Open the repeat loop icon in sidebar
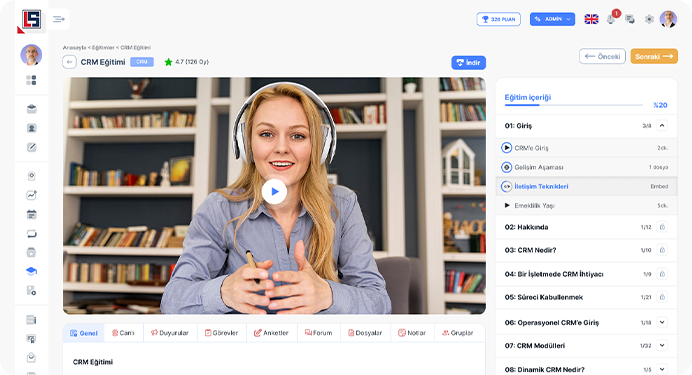Screen dimensions: 692x375 pyautogui.click(x=31, y=234)
